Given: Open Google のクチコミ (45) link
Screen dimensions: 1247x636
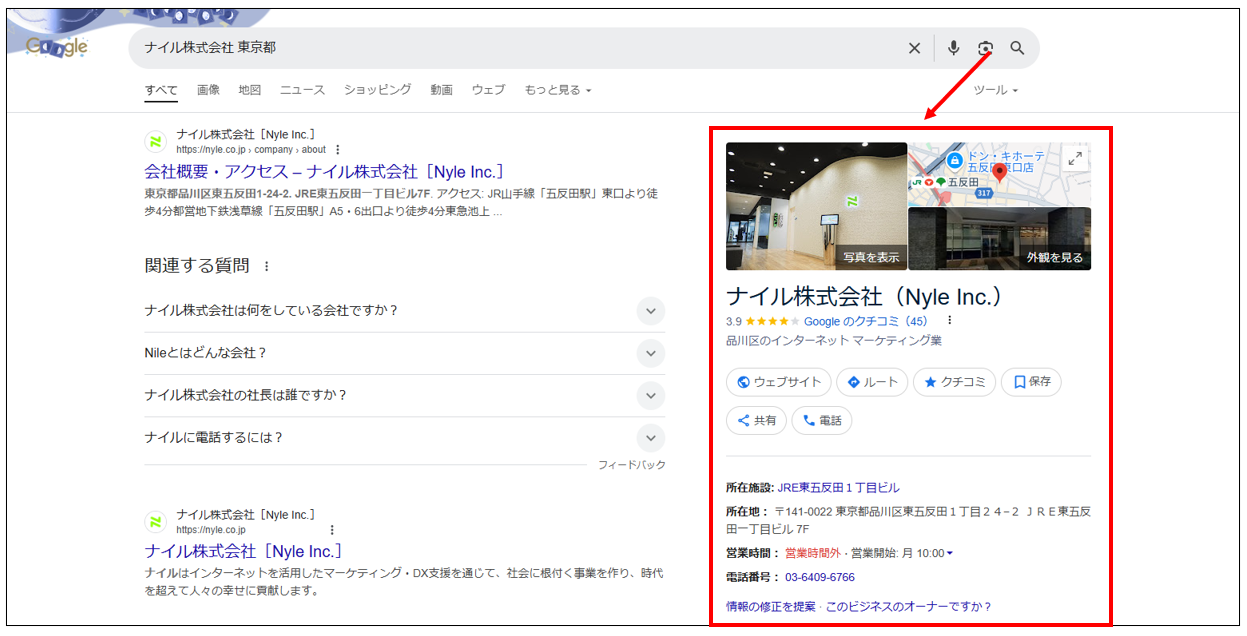Looking at the screenshot, I should click(866, 321).
